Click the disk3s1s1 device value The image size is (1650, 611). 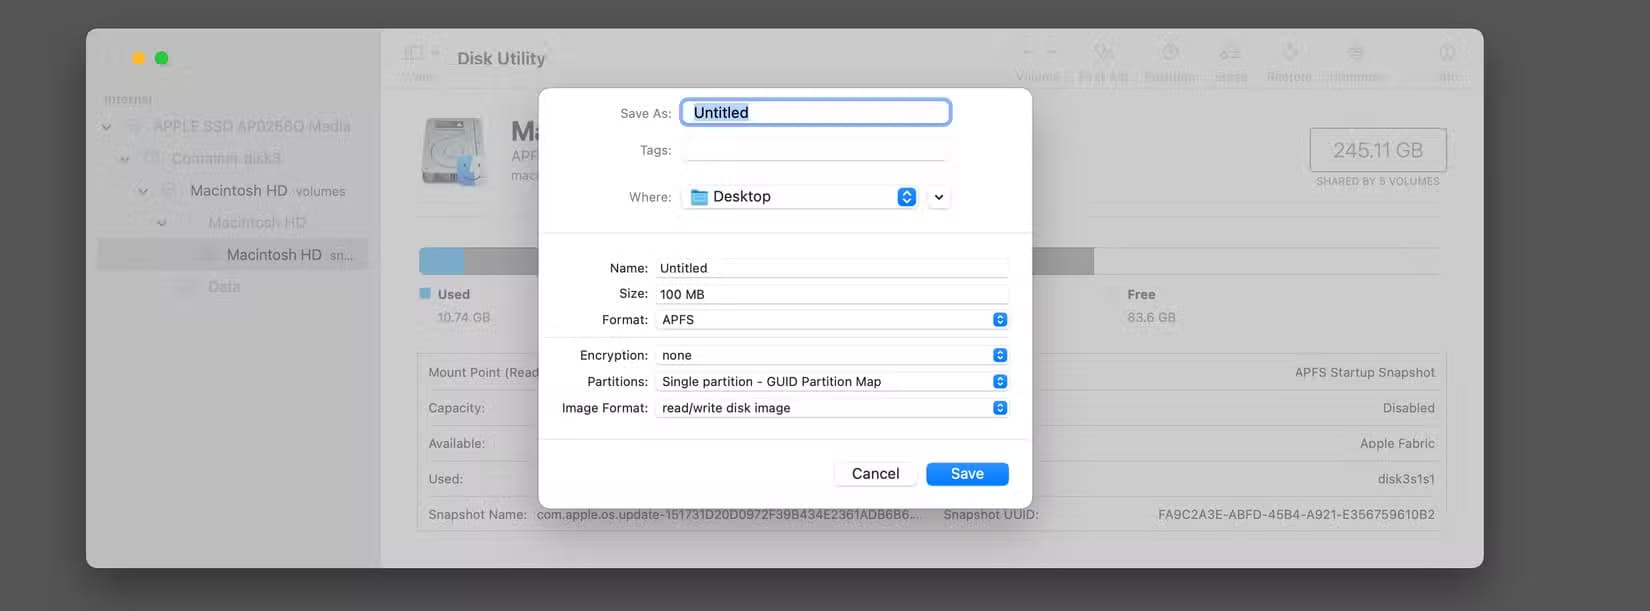(x=1406, y=479)
